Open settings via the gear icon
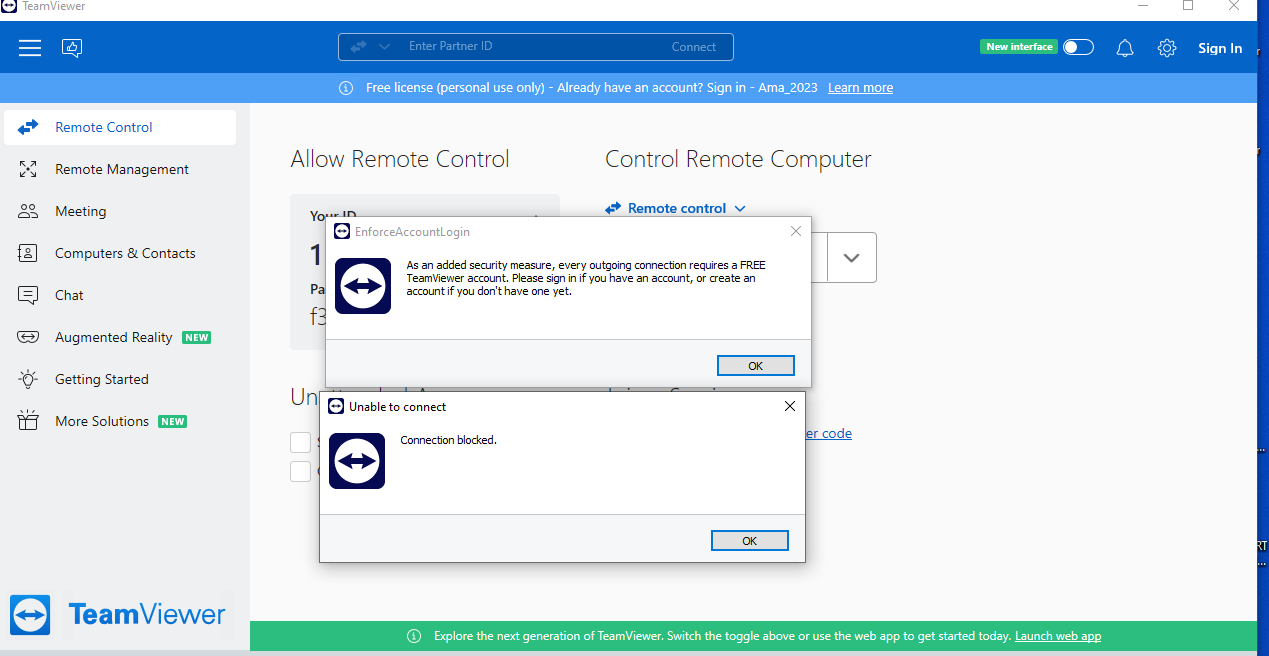Screen dimensions: 1269x656 click(1167, 48)
